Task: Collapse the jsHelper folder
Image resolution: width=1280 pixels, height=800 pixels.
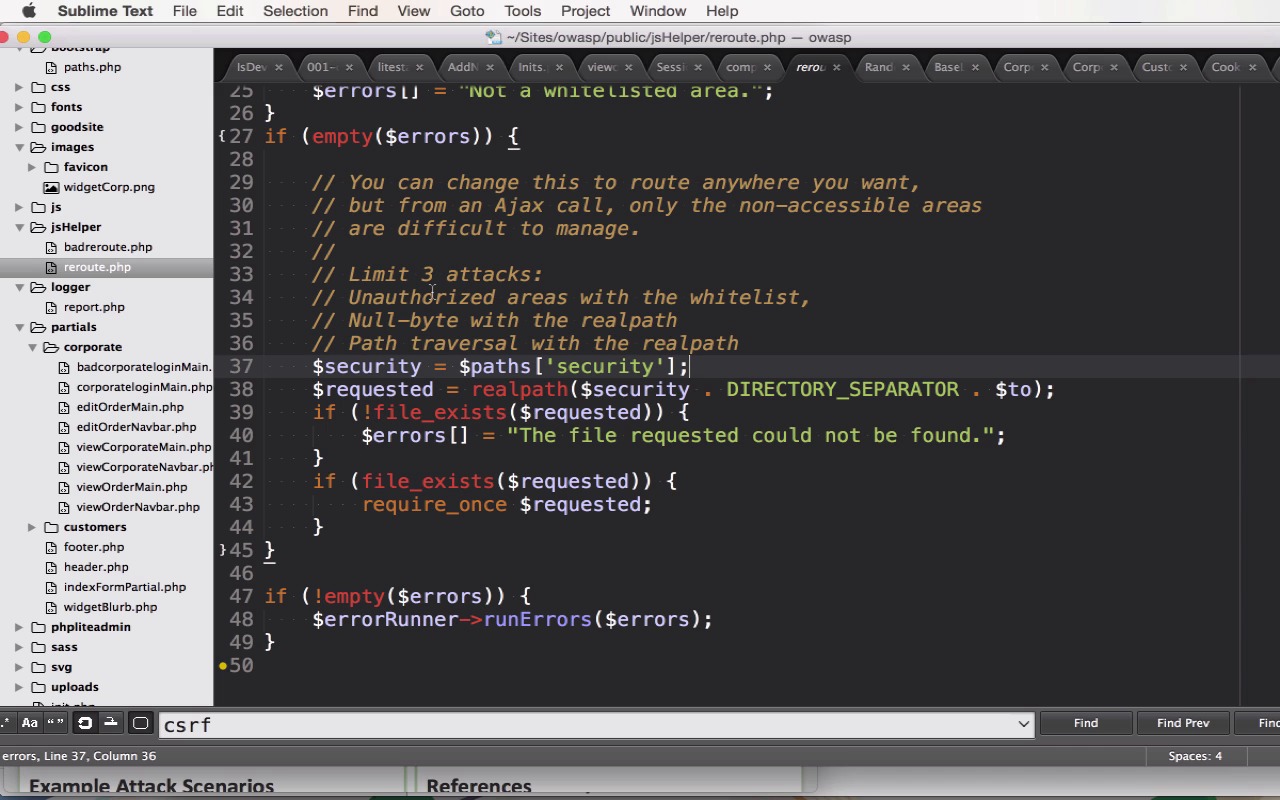Action: (19, 227)
